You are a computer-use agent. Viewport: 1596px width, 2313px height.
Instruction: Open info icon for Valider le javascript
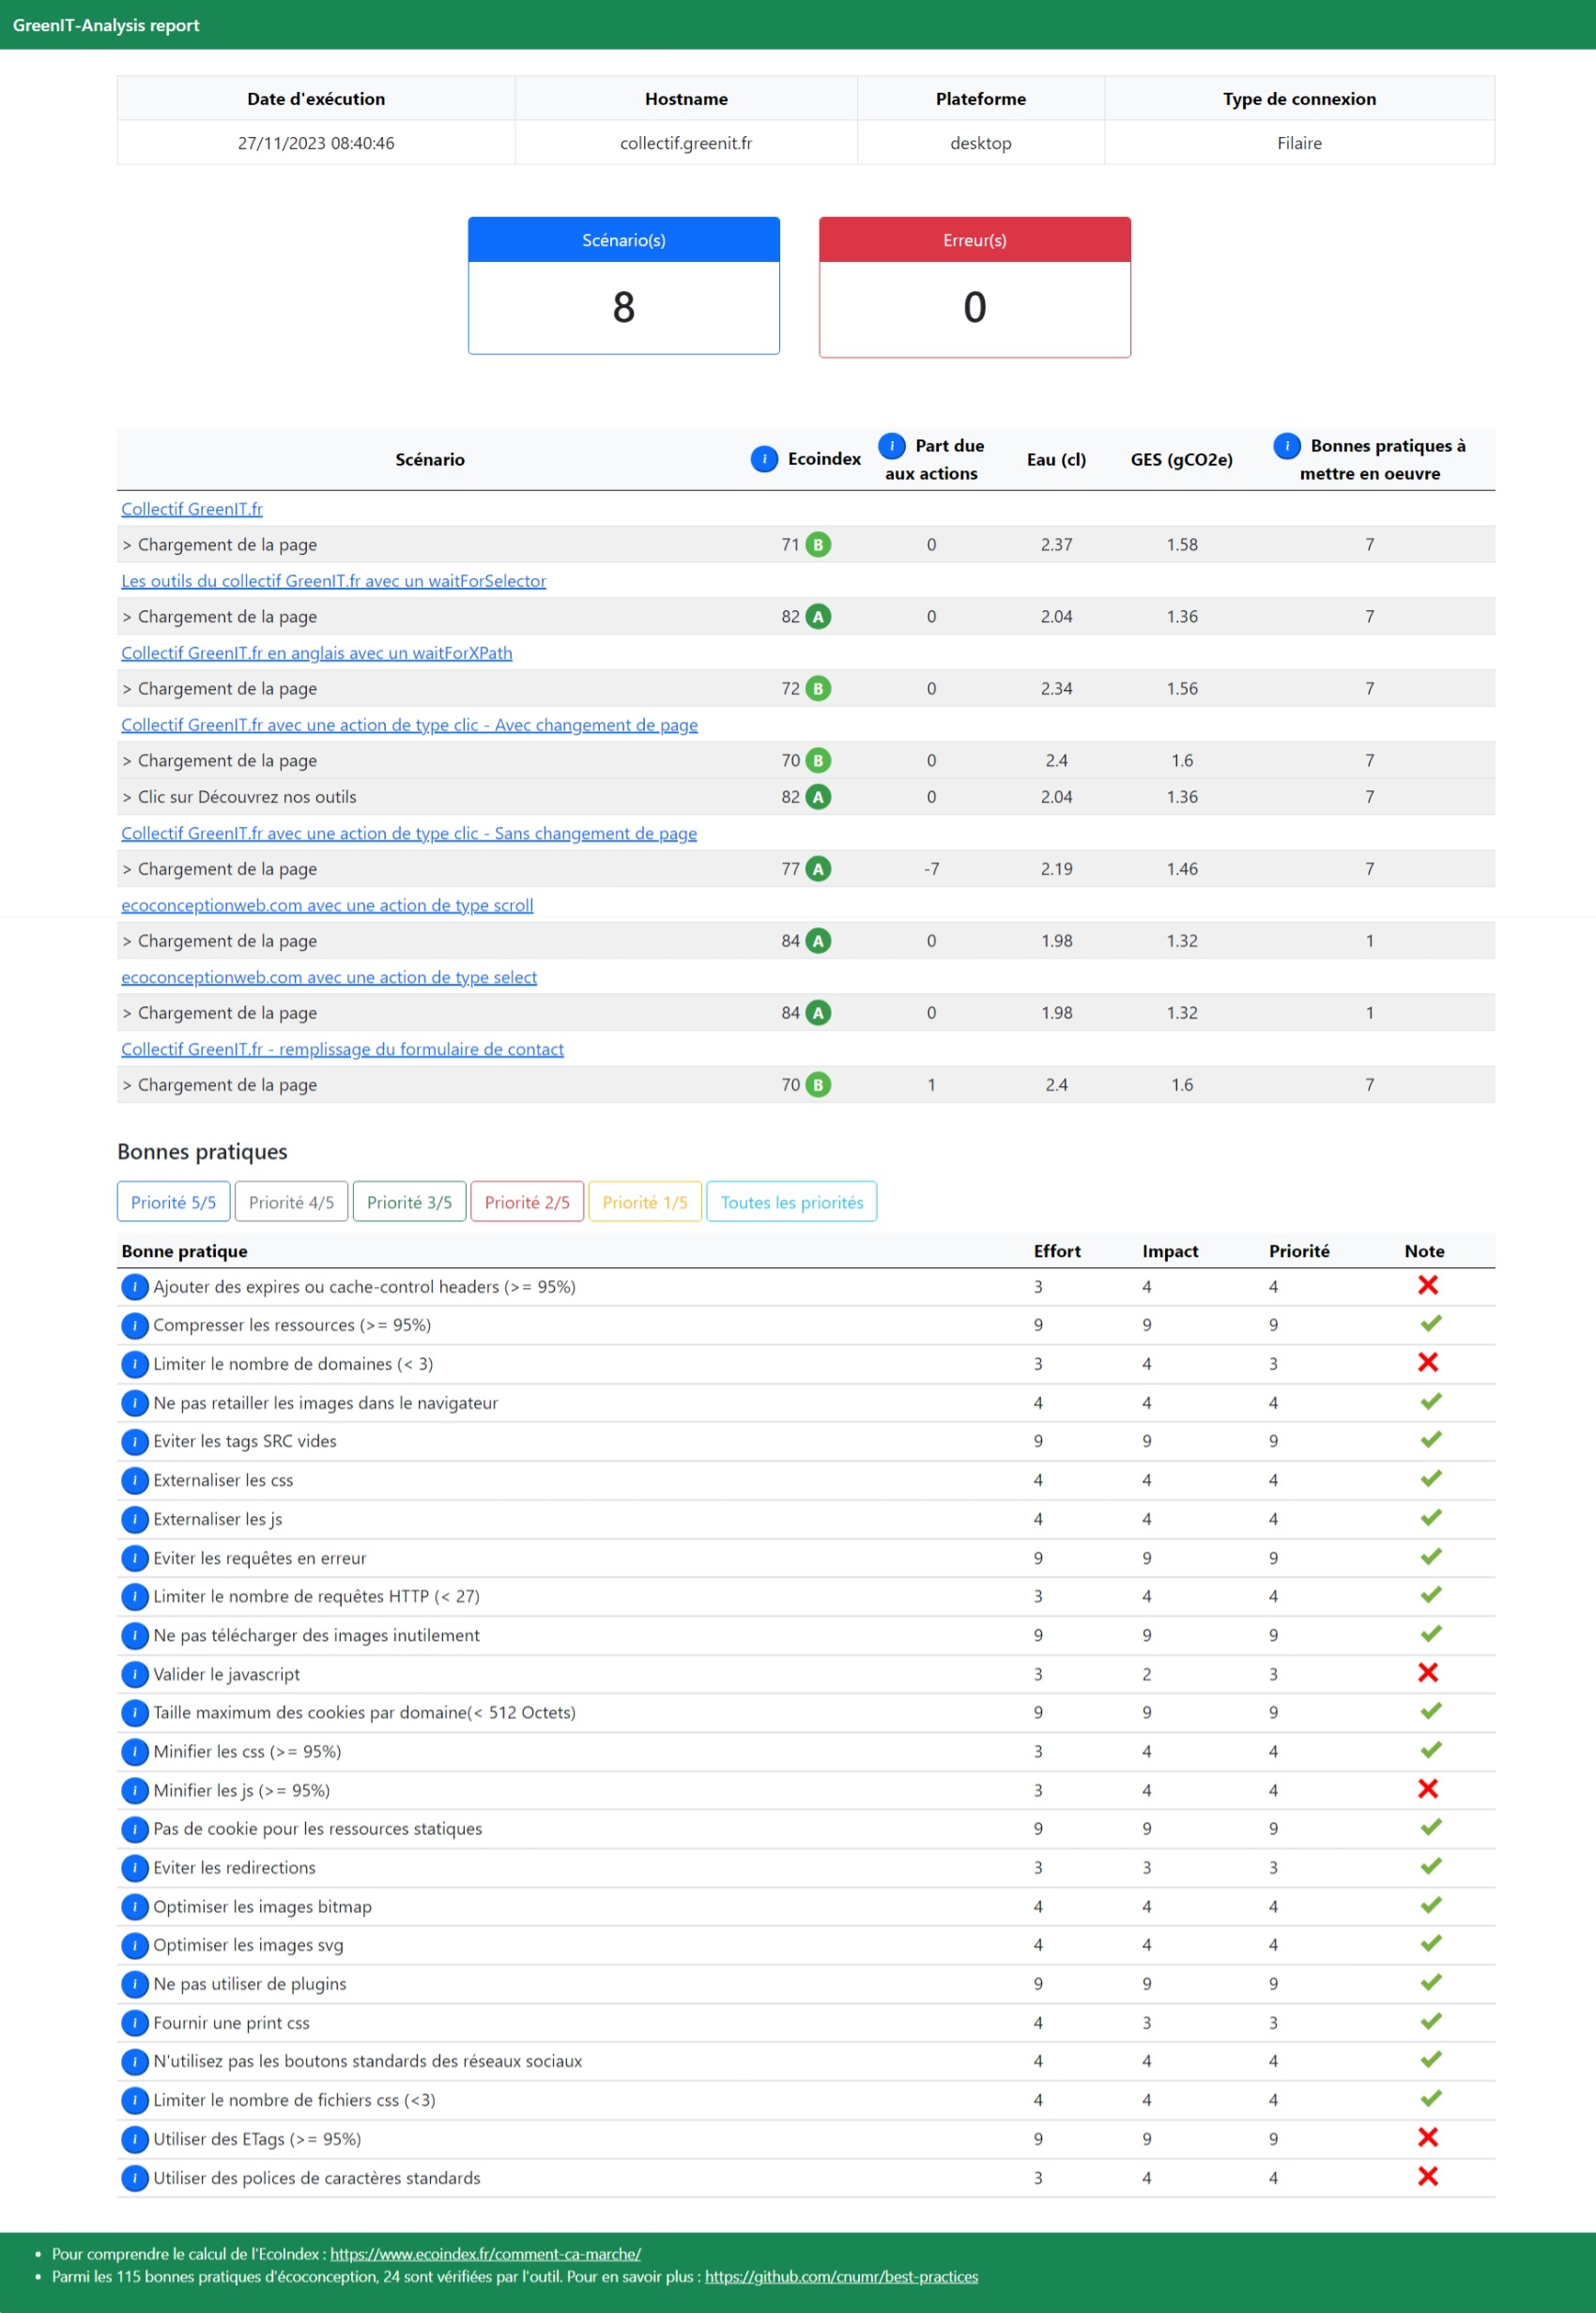tap(134, 1675)
